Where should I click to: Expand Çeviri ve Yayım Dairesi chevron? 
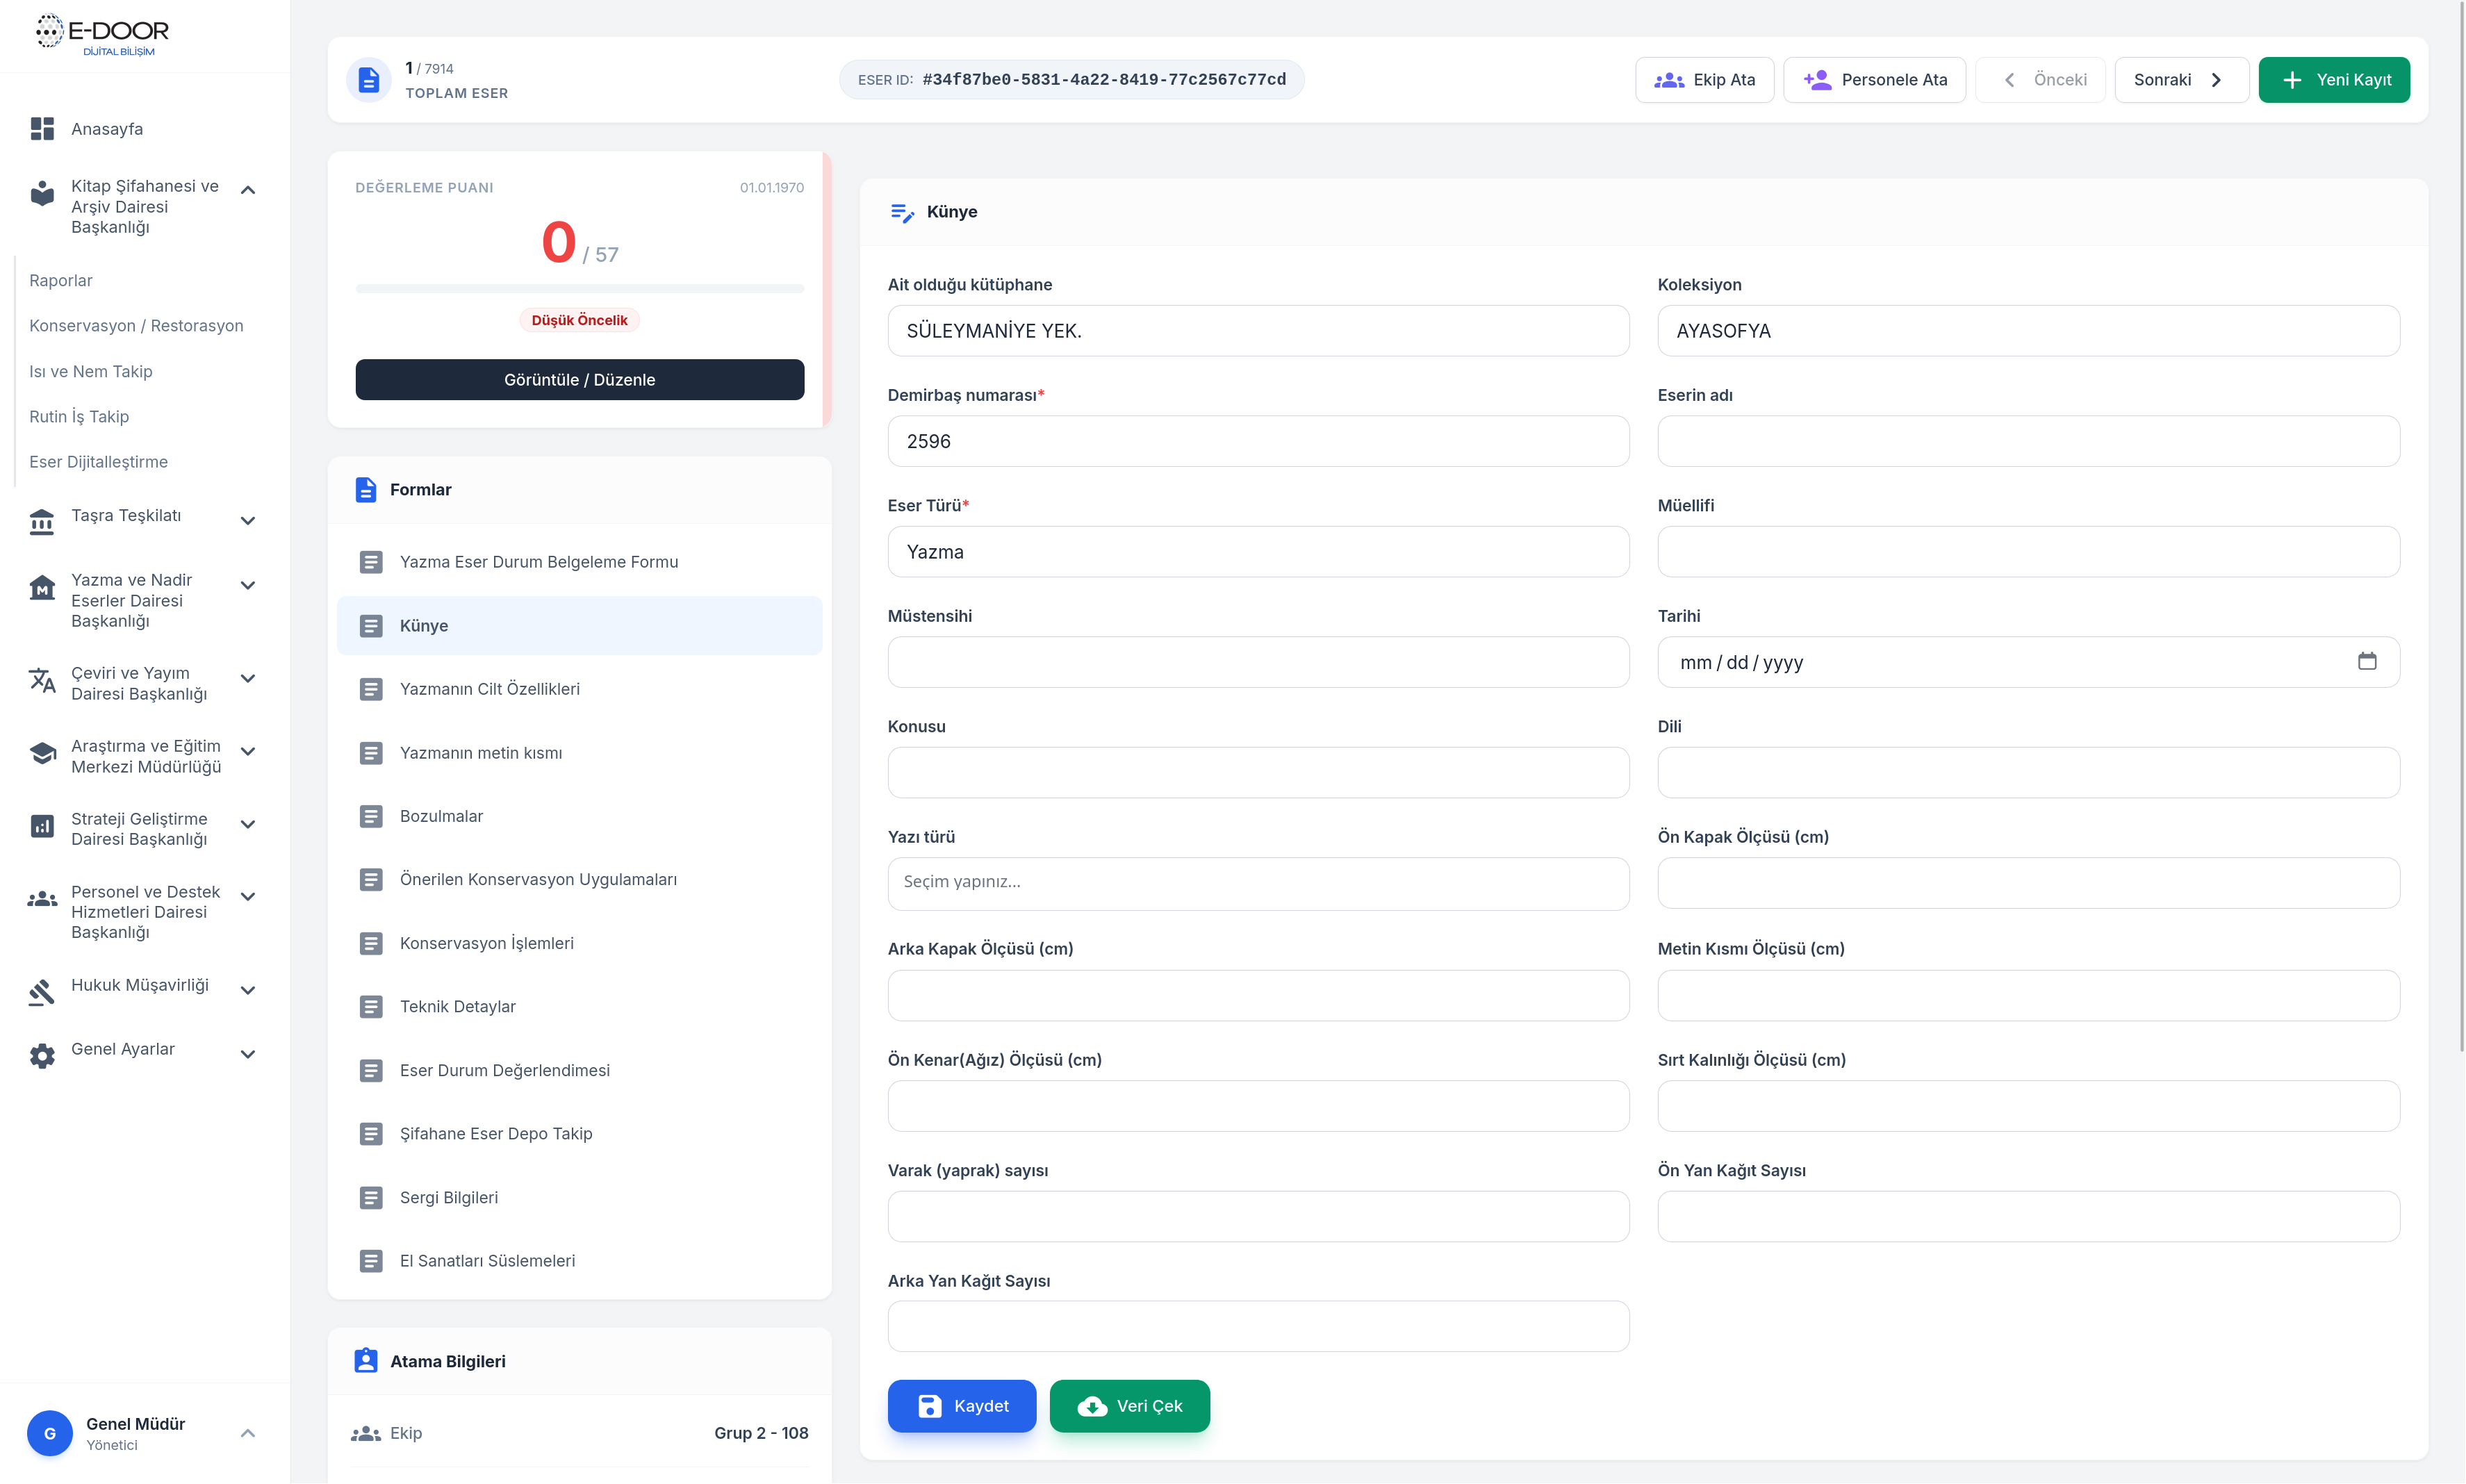[248, 679]
